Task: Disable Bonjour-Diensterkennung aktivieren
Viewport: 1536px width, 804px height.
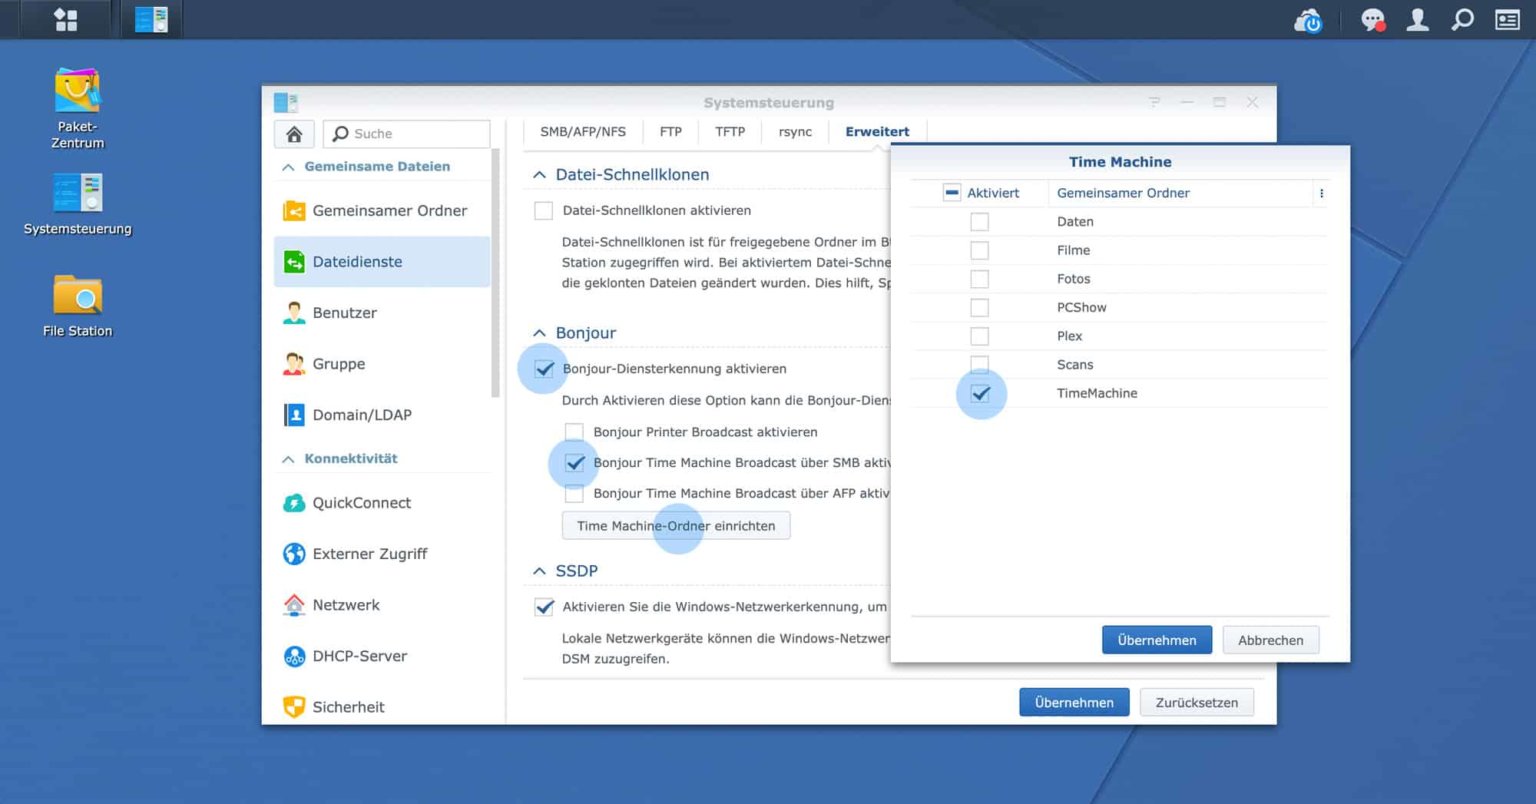Action: coord(543,368)
